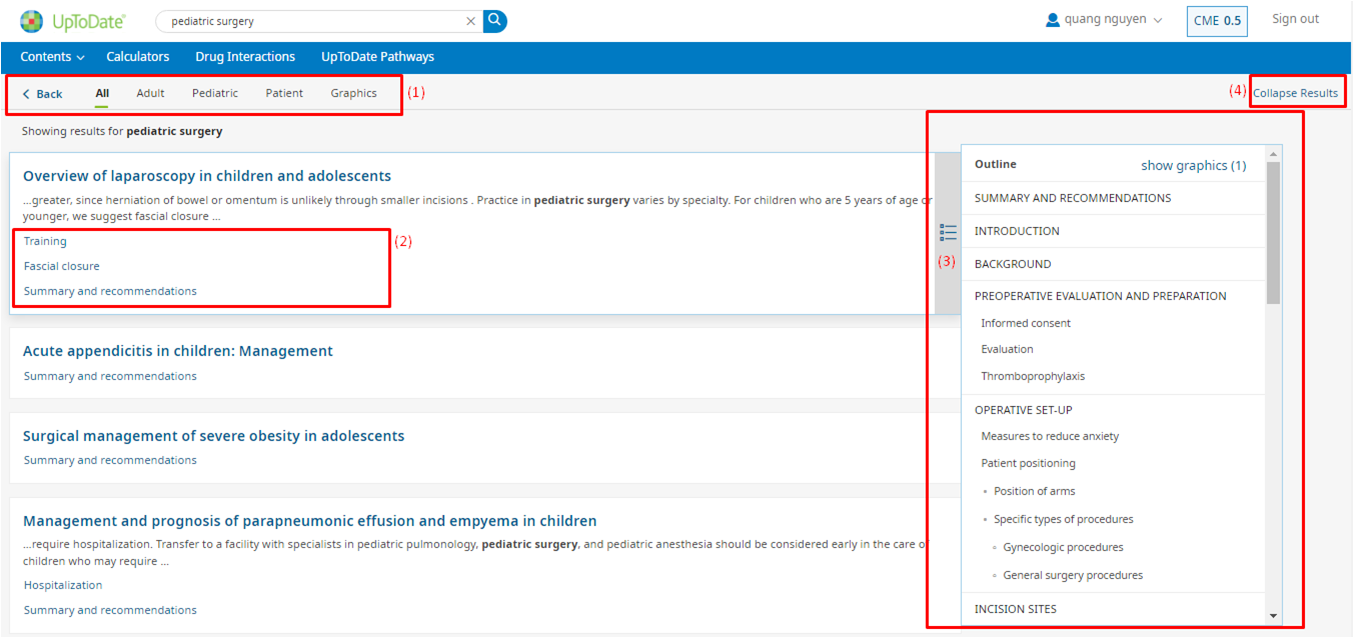The image size is (1354, 638).
Task: Switch to the Adult tab
Action: [150, 93]
